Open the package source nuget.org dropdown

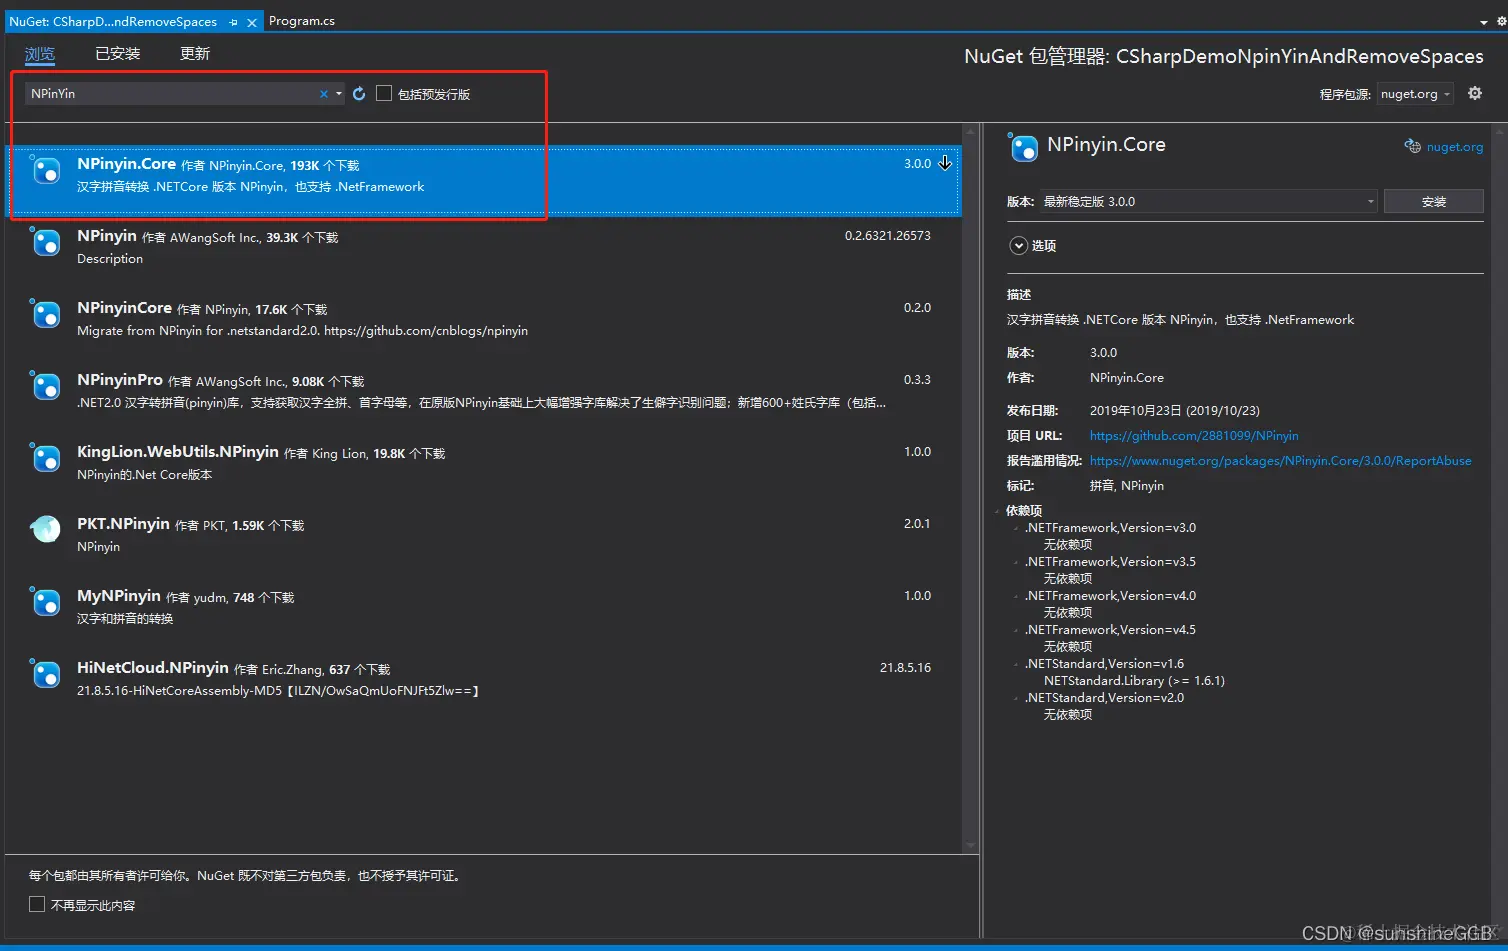(x=1415, y=94)
